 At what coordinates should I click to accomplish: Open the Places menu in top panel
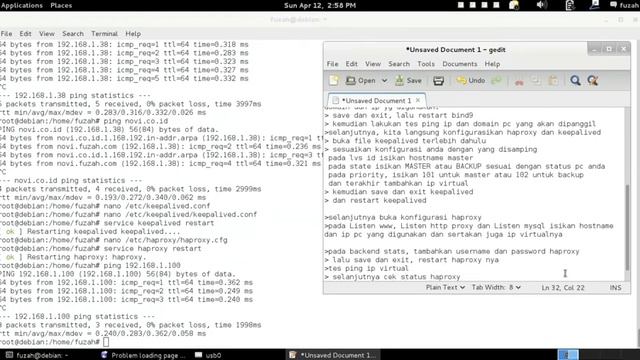point(61,5)
